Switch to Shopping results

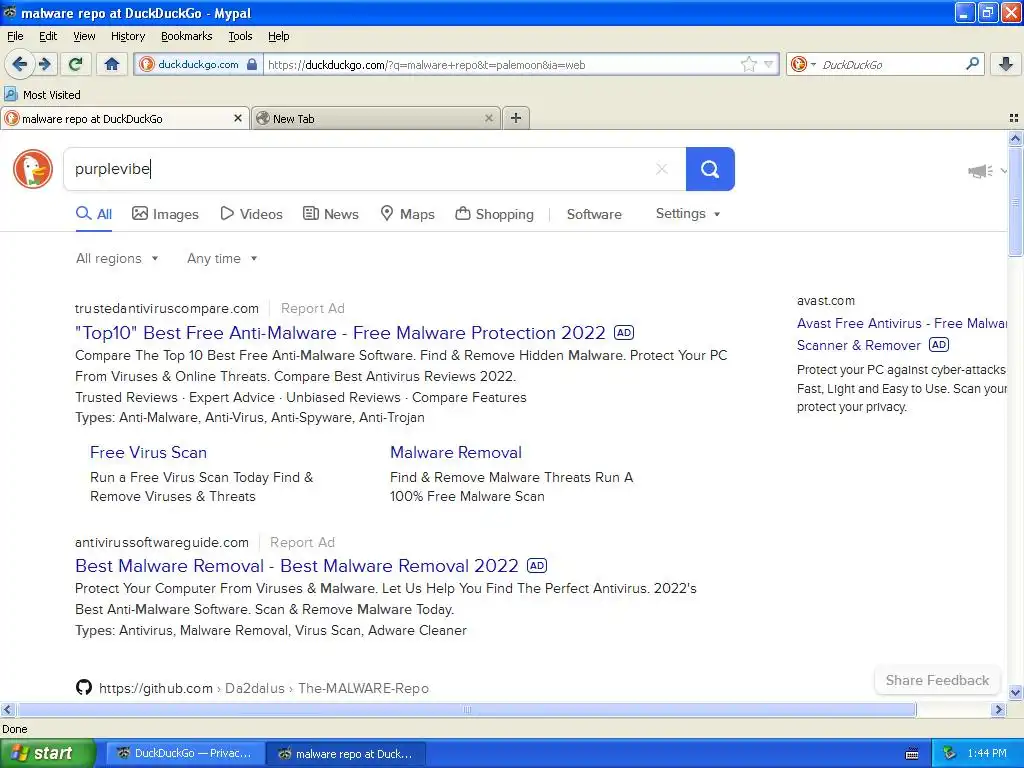(x=494, y=214)
